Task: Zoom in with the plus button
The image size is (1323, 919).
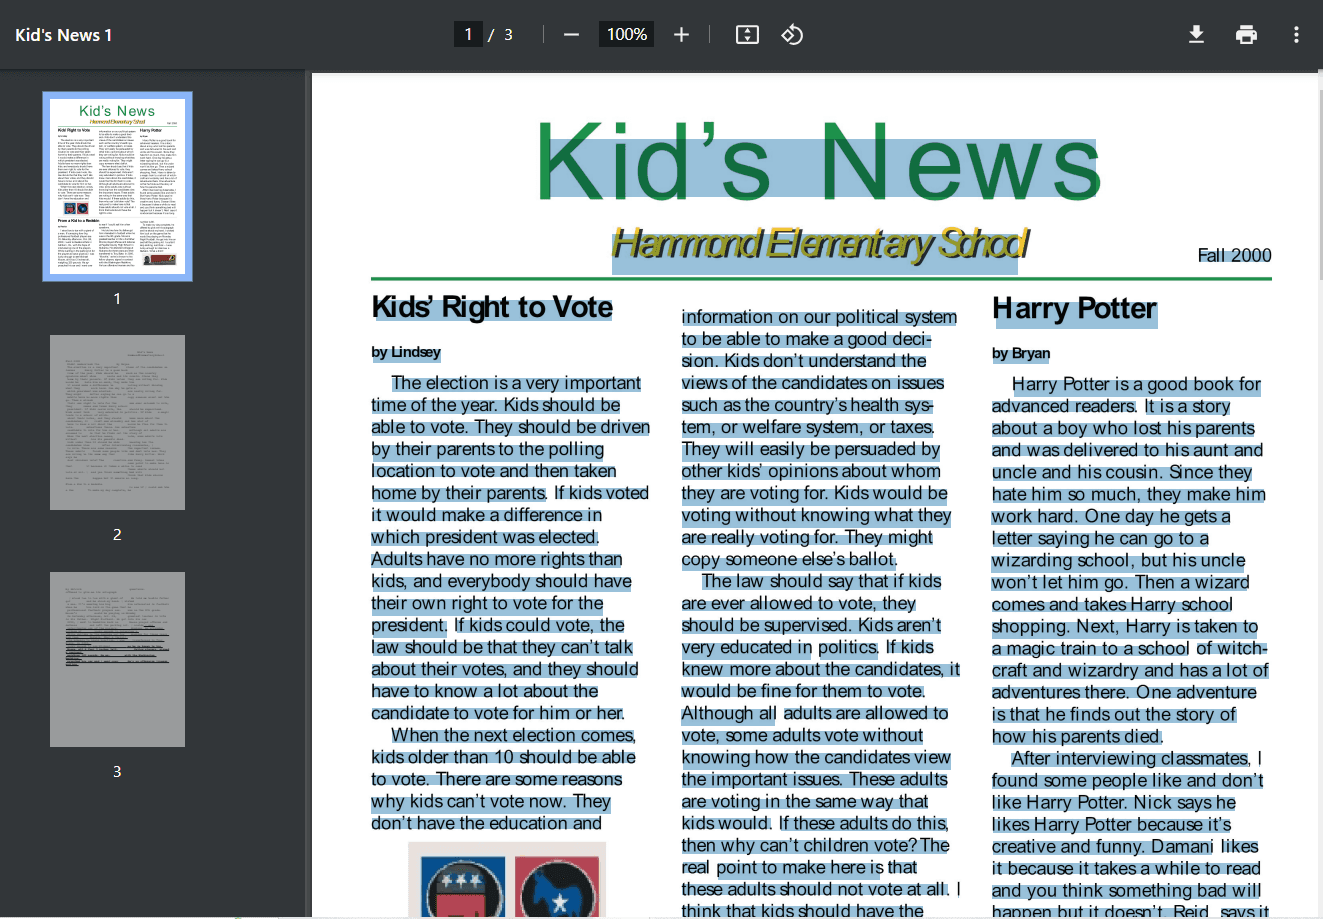Action: 681,35
